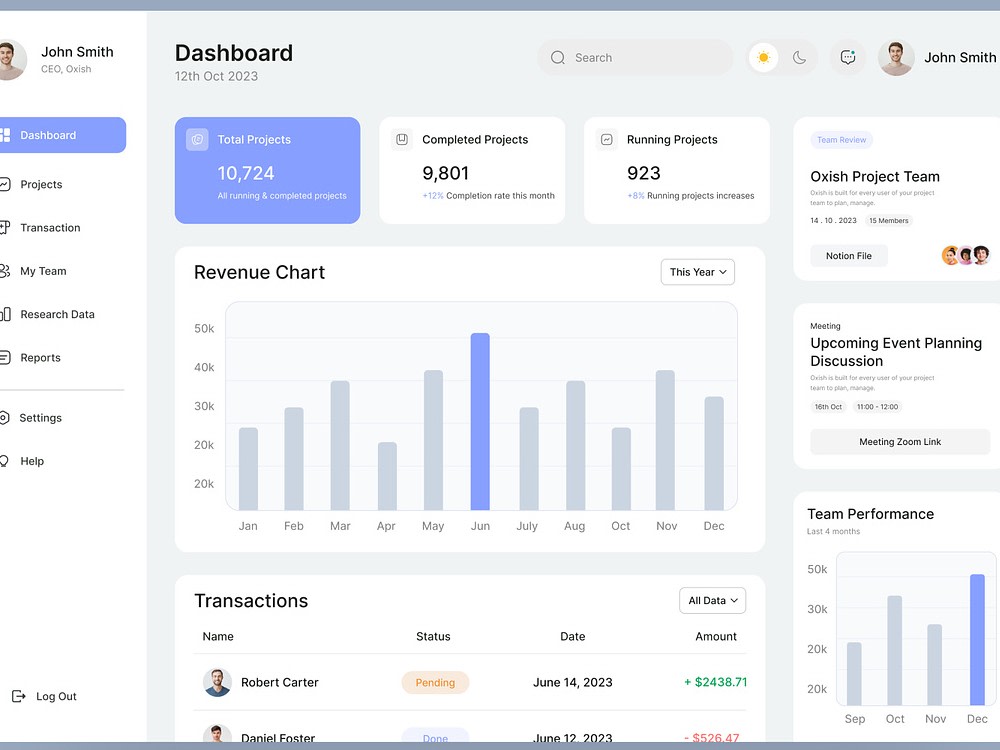Click the Meeting Zoom Link button

[900, 442]
